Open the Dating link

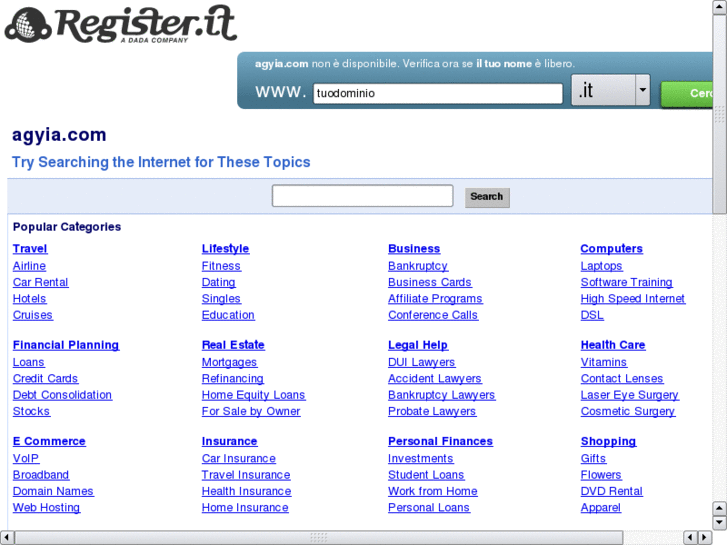click(218, 282)
